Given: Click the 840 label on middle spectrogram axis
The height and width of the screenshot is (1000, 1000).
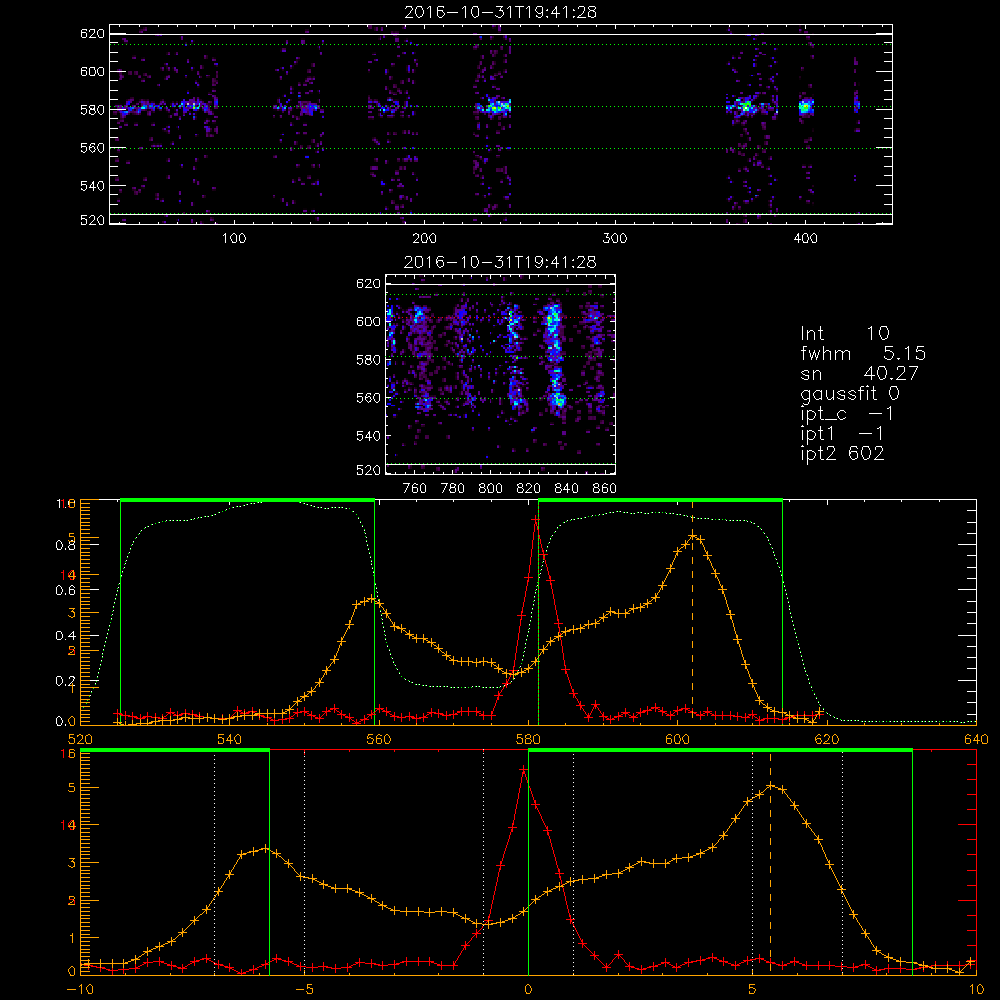Looking at the screenshot, I should (566, 489).
